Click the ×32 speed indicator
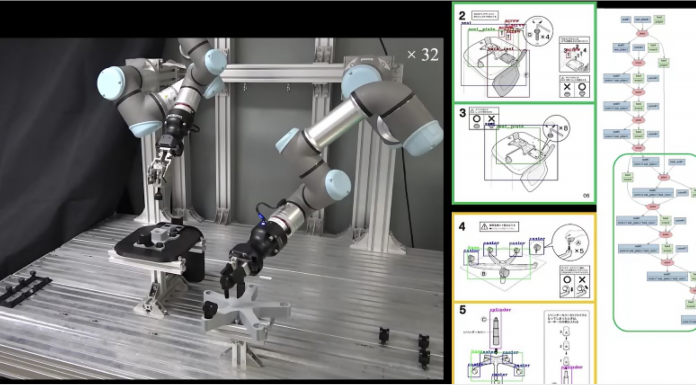This screenshot has width=696, height=385. pyautogui.click(x=423, y=55)
